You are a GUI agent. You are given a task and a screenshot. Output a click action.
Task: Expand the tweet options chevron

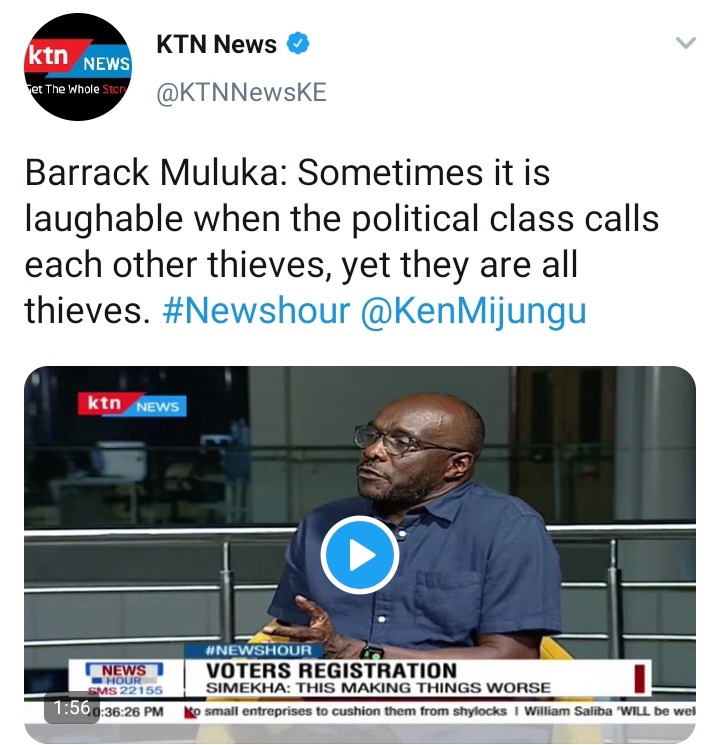pyautogui.click(x=685, y=43)
